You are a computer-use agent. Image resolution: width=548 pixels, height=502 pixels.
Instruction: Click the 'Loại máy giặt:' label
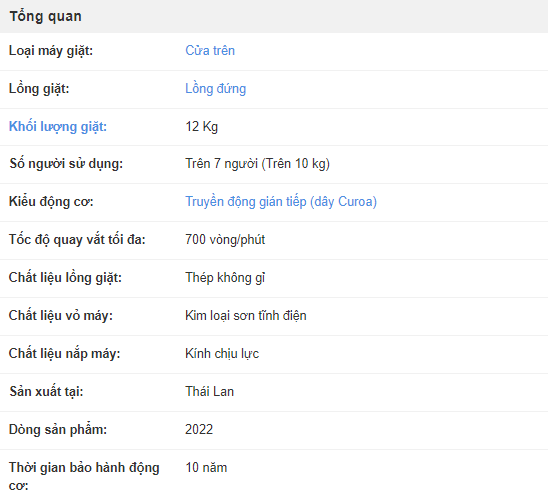coord(51,51)
